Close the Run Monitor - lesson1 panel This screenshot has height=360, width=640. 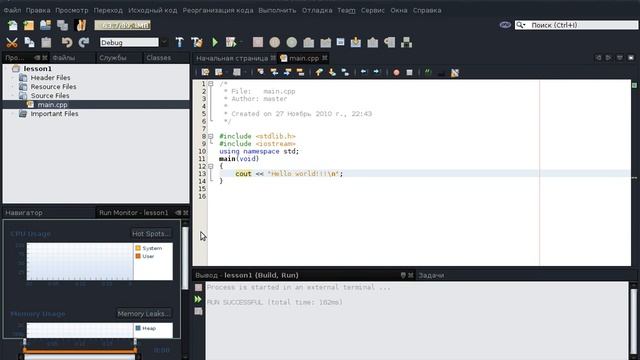[x=186, y=213]
